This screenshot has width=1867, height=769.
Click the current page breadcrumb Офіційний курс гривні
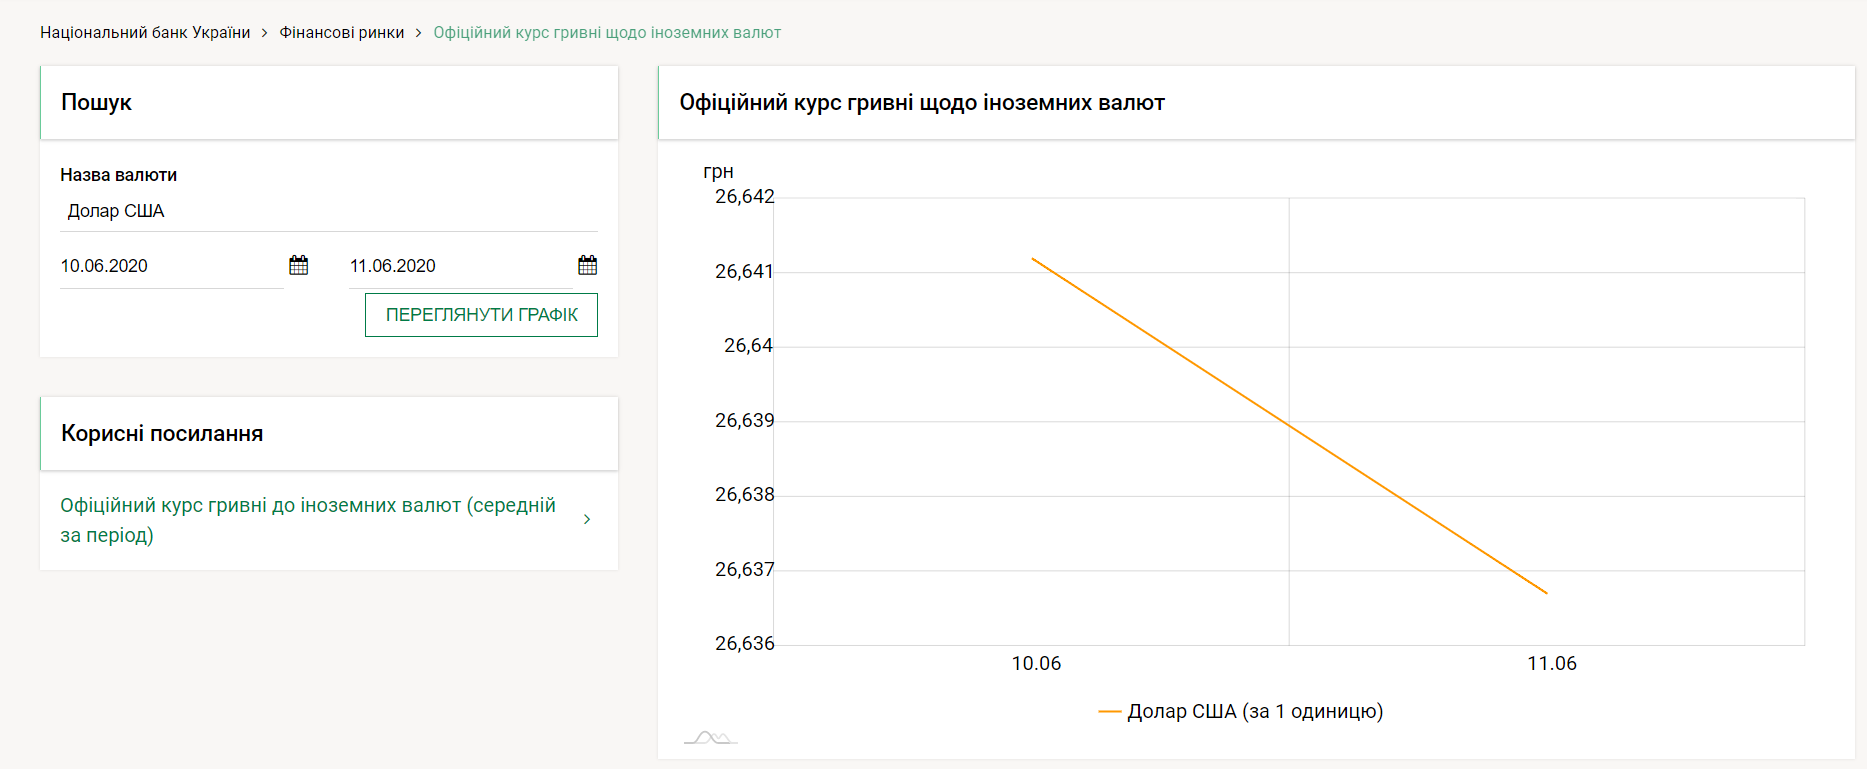coord(607,33)
